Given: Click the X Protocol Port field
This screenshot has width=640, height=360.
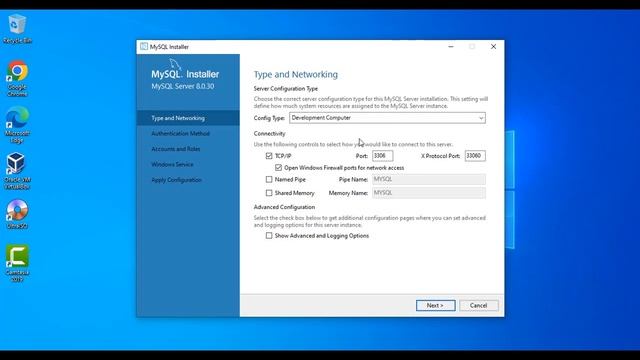Looking at the screenshot, I should click(475, 156).
